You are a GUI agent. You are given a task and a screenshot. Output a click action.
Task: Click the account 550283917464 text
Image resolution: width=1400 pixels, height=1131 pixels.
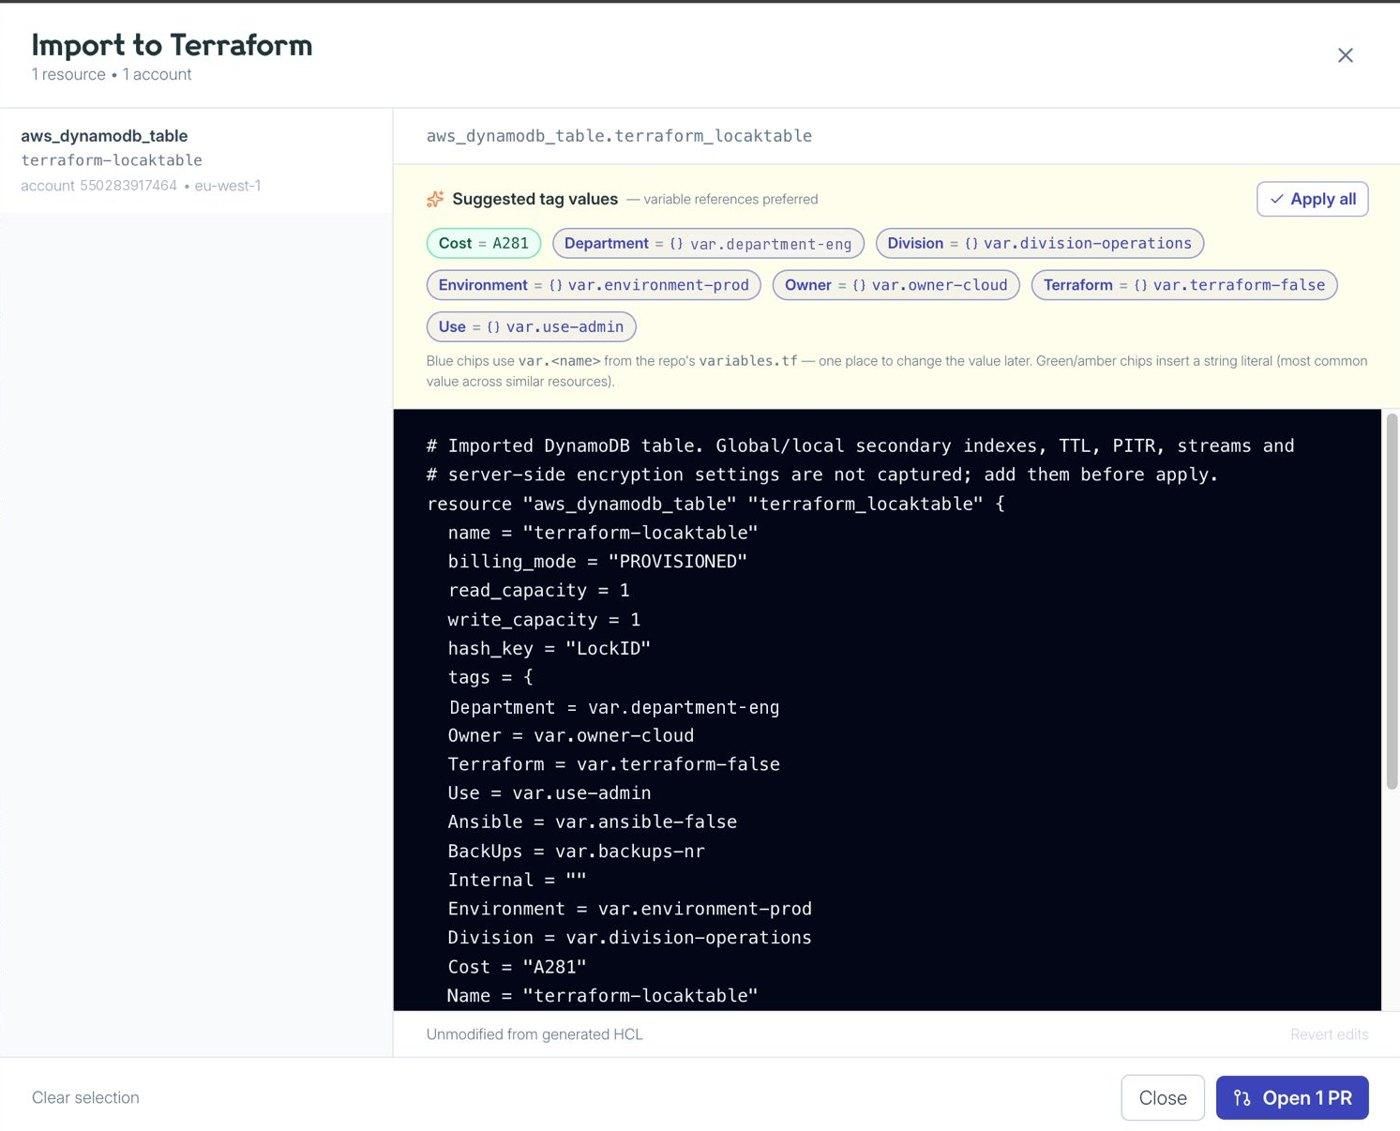[x=99, y=186]
